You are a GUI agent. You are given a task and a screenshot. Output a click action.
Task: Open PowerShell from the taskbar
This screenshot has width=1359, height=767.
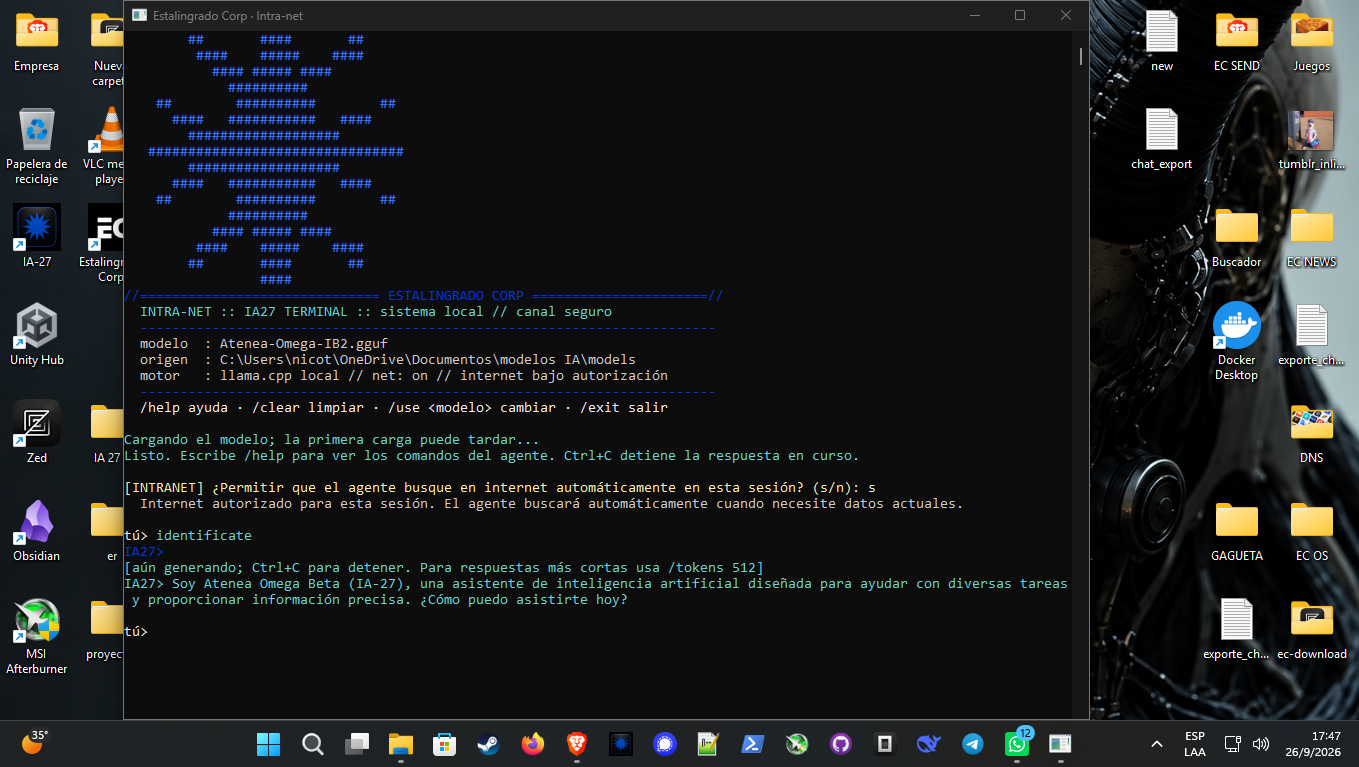click(x=752, y=744)
